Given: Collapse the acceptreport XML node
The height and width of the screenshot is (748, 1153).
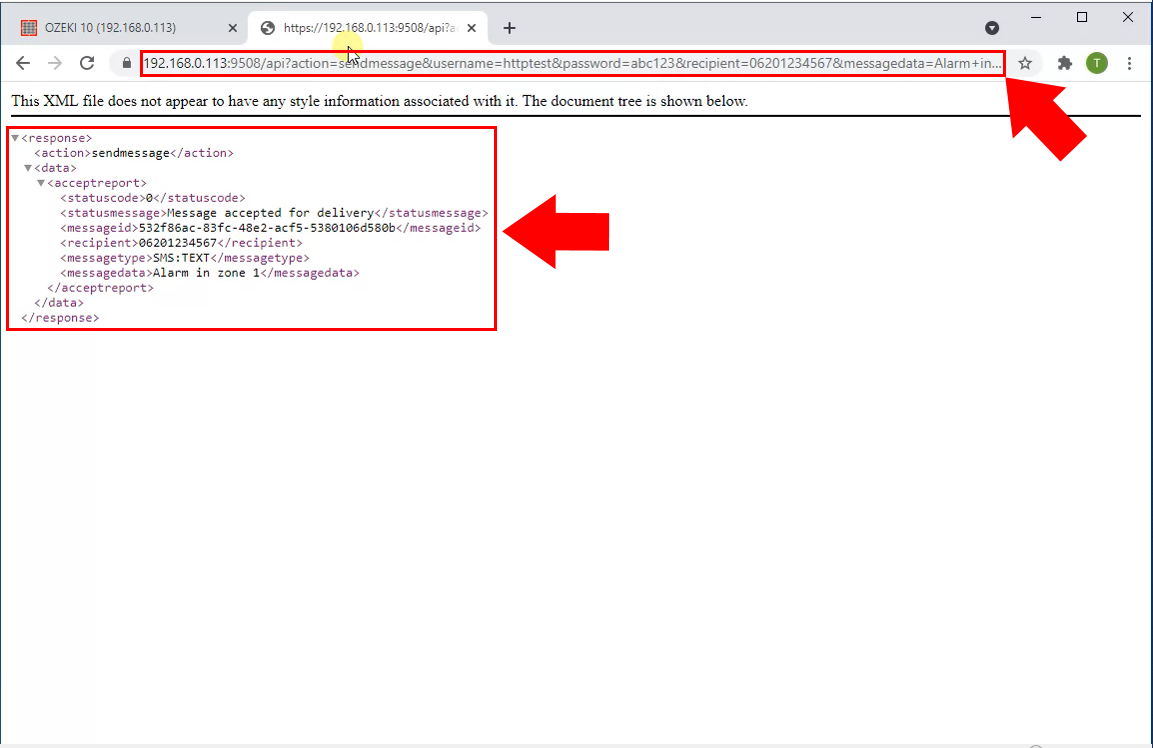Looking at the screenshot, I should pyautogui.click(x=41, y=183).
